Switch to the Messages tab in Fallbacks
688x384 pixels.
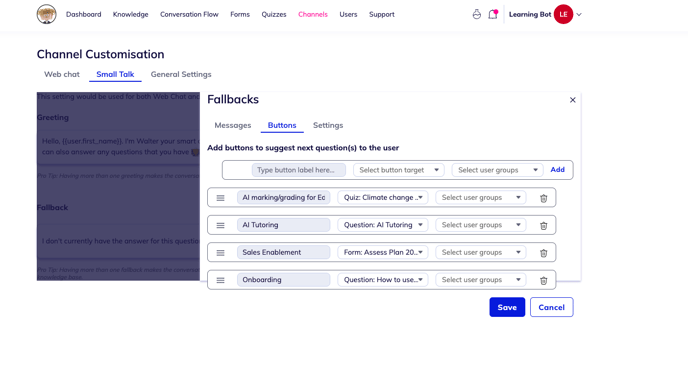[x=233, y=125]
